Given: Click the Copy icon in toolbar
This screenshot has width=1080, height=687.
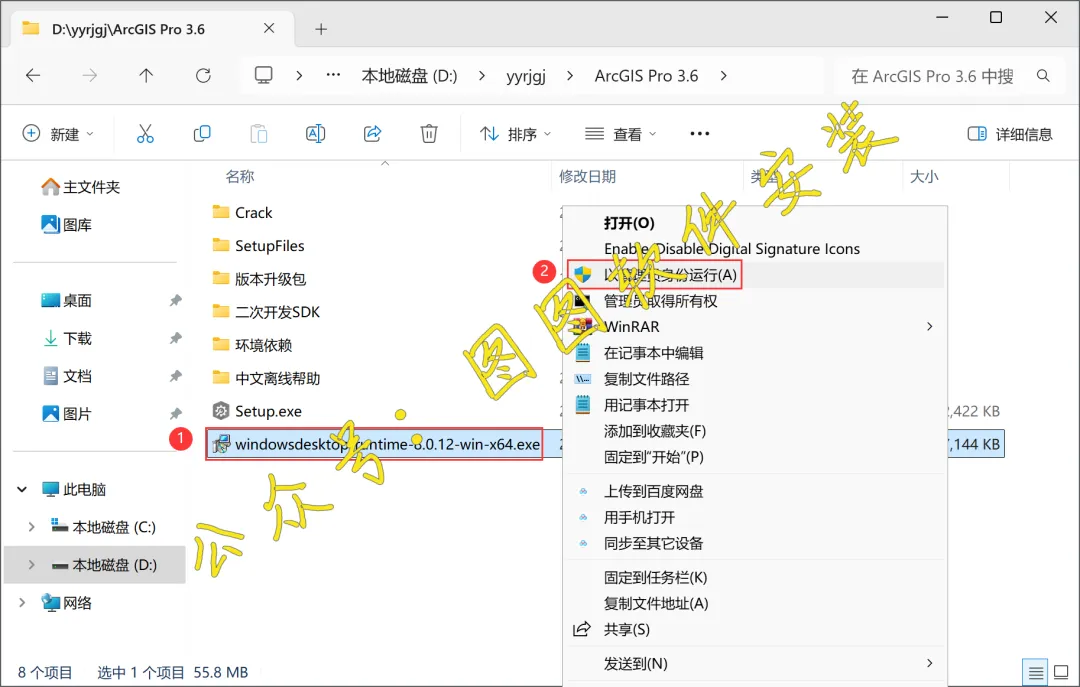Looking at the screenshot, I should click(202, 134).
